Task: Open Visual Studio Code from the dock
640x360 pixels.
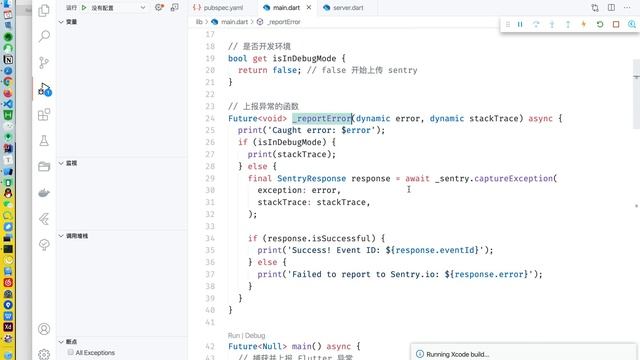Action: click(x=8, y=104)
